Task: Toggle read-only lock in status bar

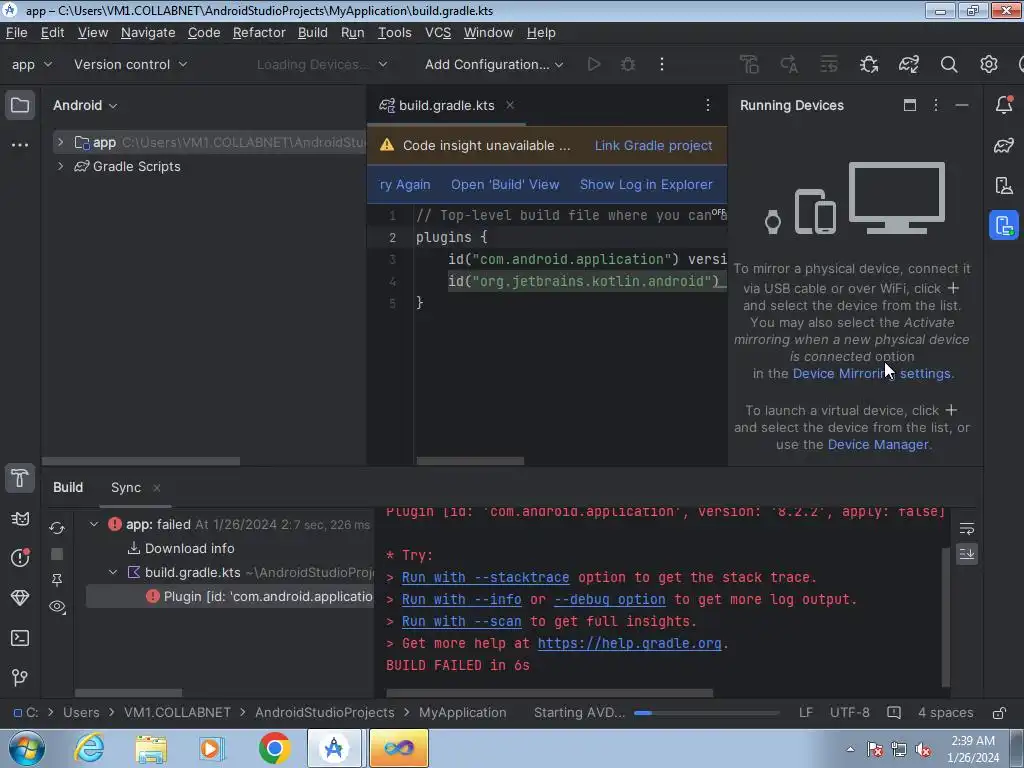Action: pos(999,712)
